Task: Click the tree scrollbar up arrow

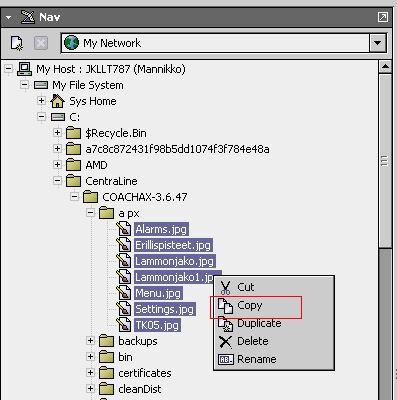Action: 385,67
